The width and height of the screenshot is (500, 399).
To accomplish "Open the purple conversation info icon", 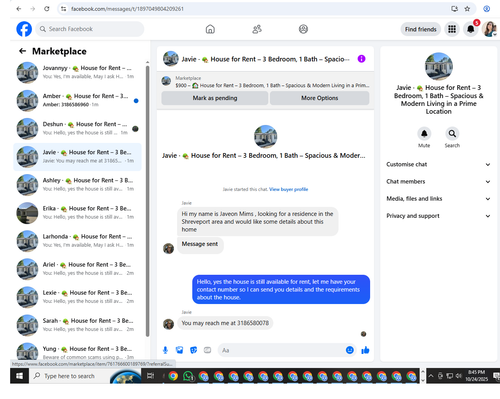I will point(361,59).
